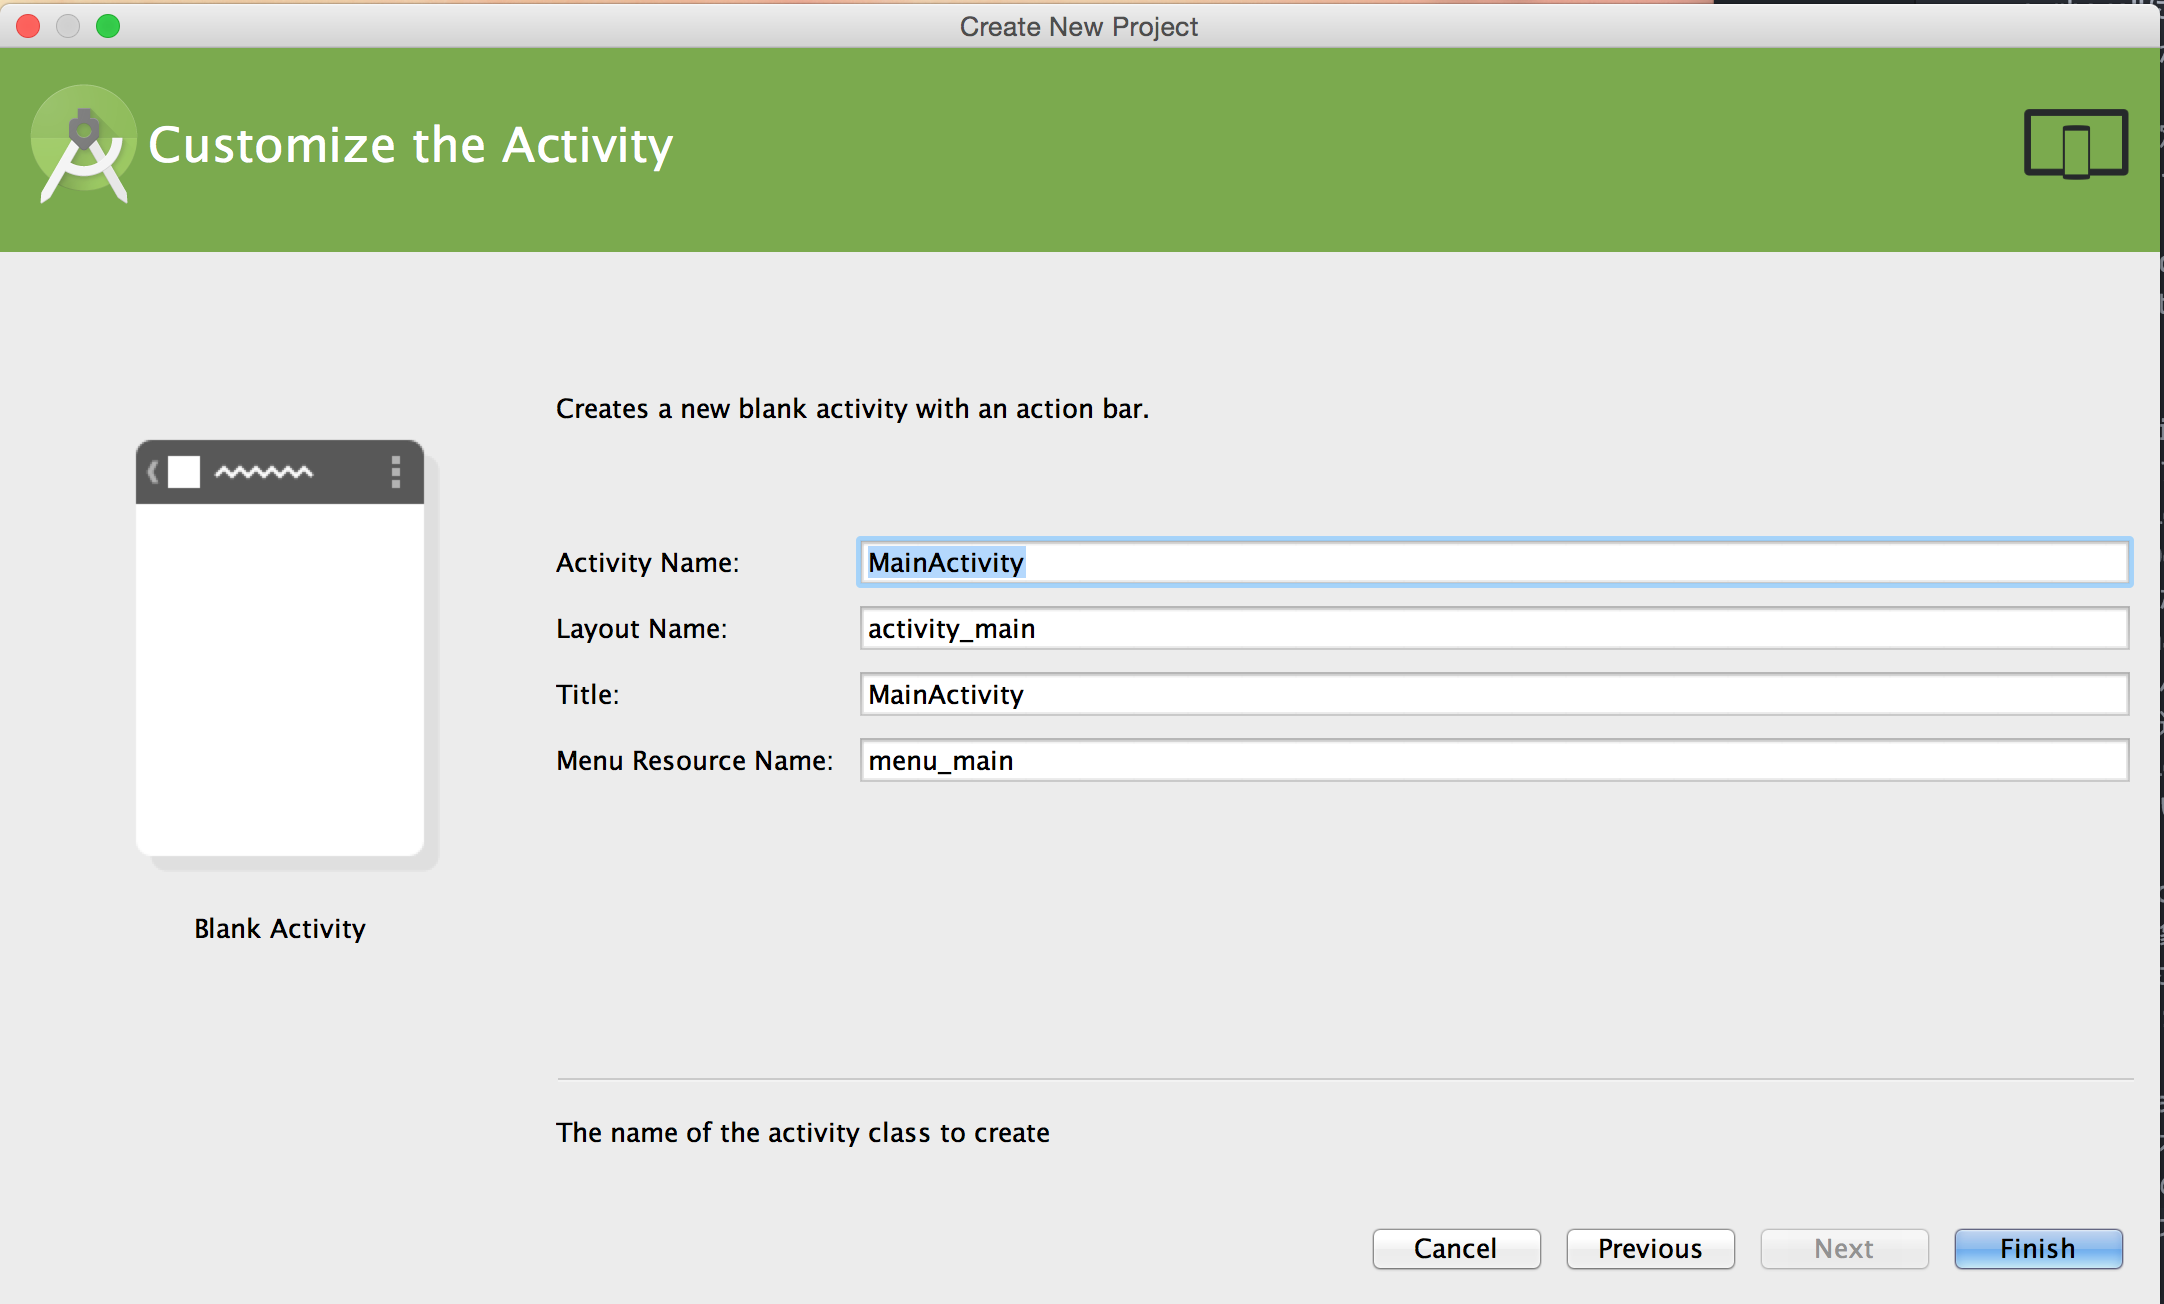Click the 'Menu Resource Name:' label
Viewport: 2164px width, 1304px height.
(x=695, y=761)
